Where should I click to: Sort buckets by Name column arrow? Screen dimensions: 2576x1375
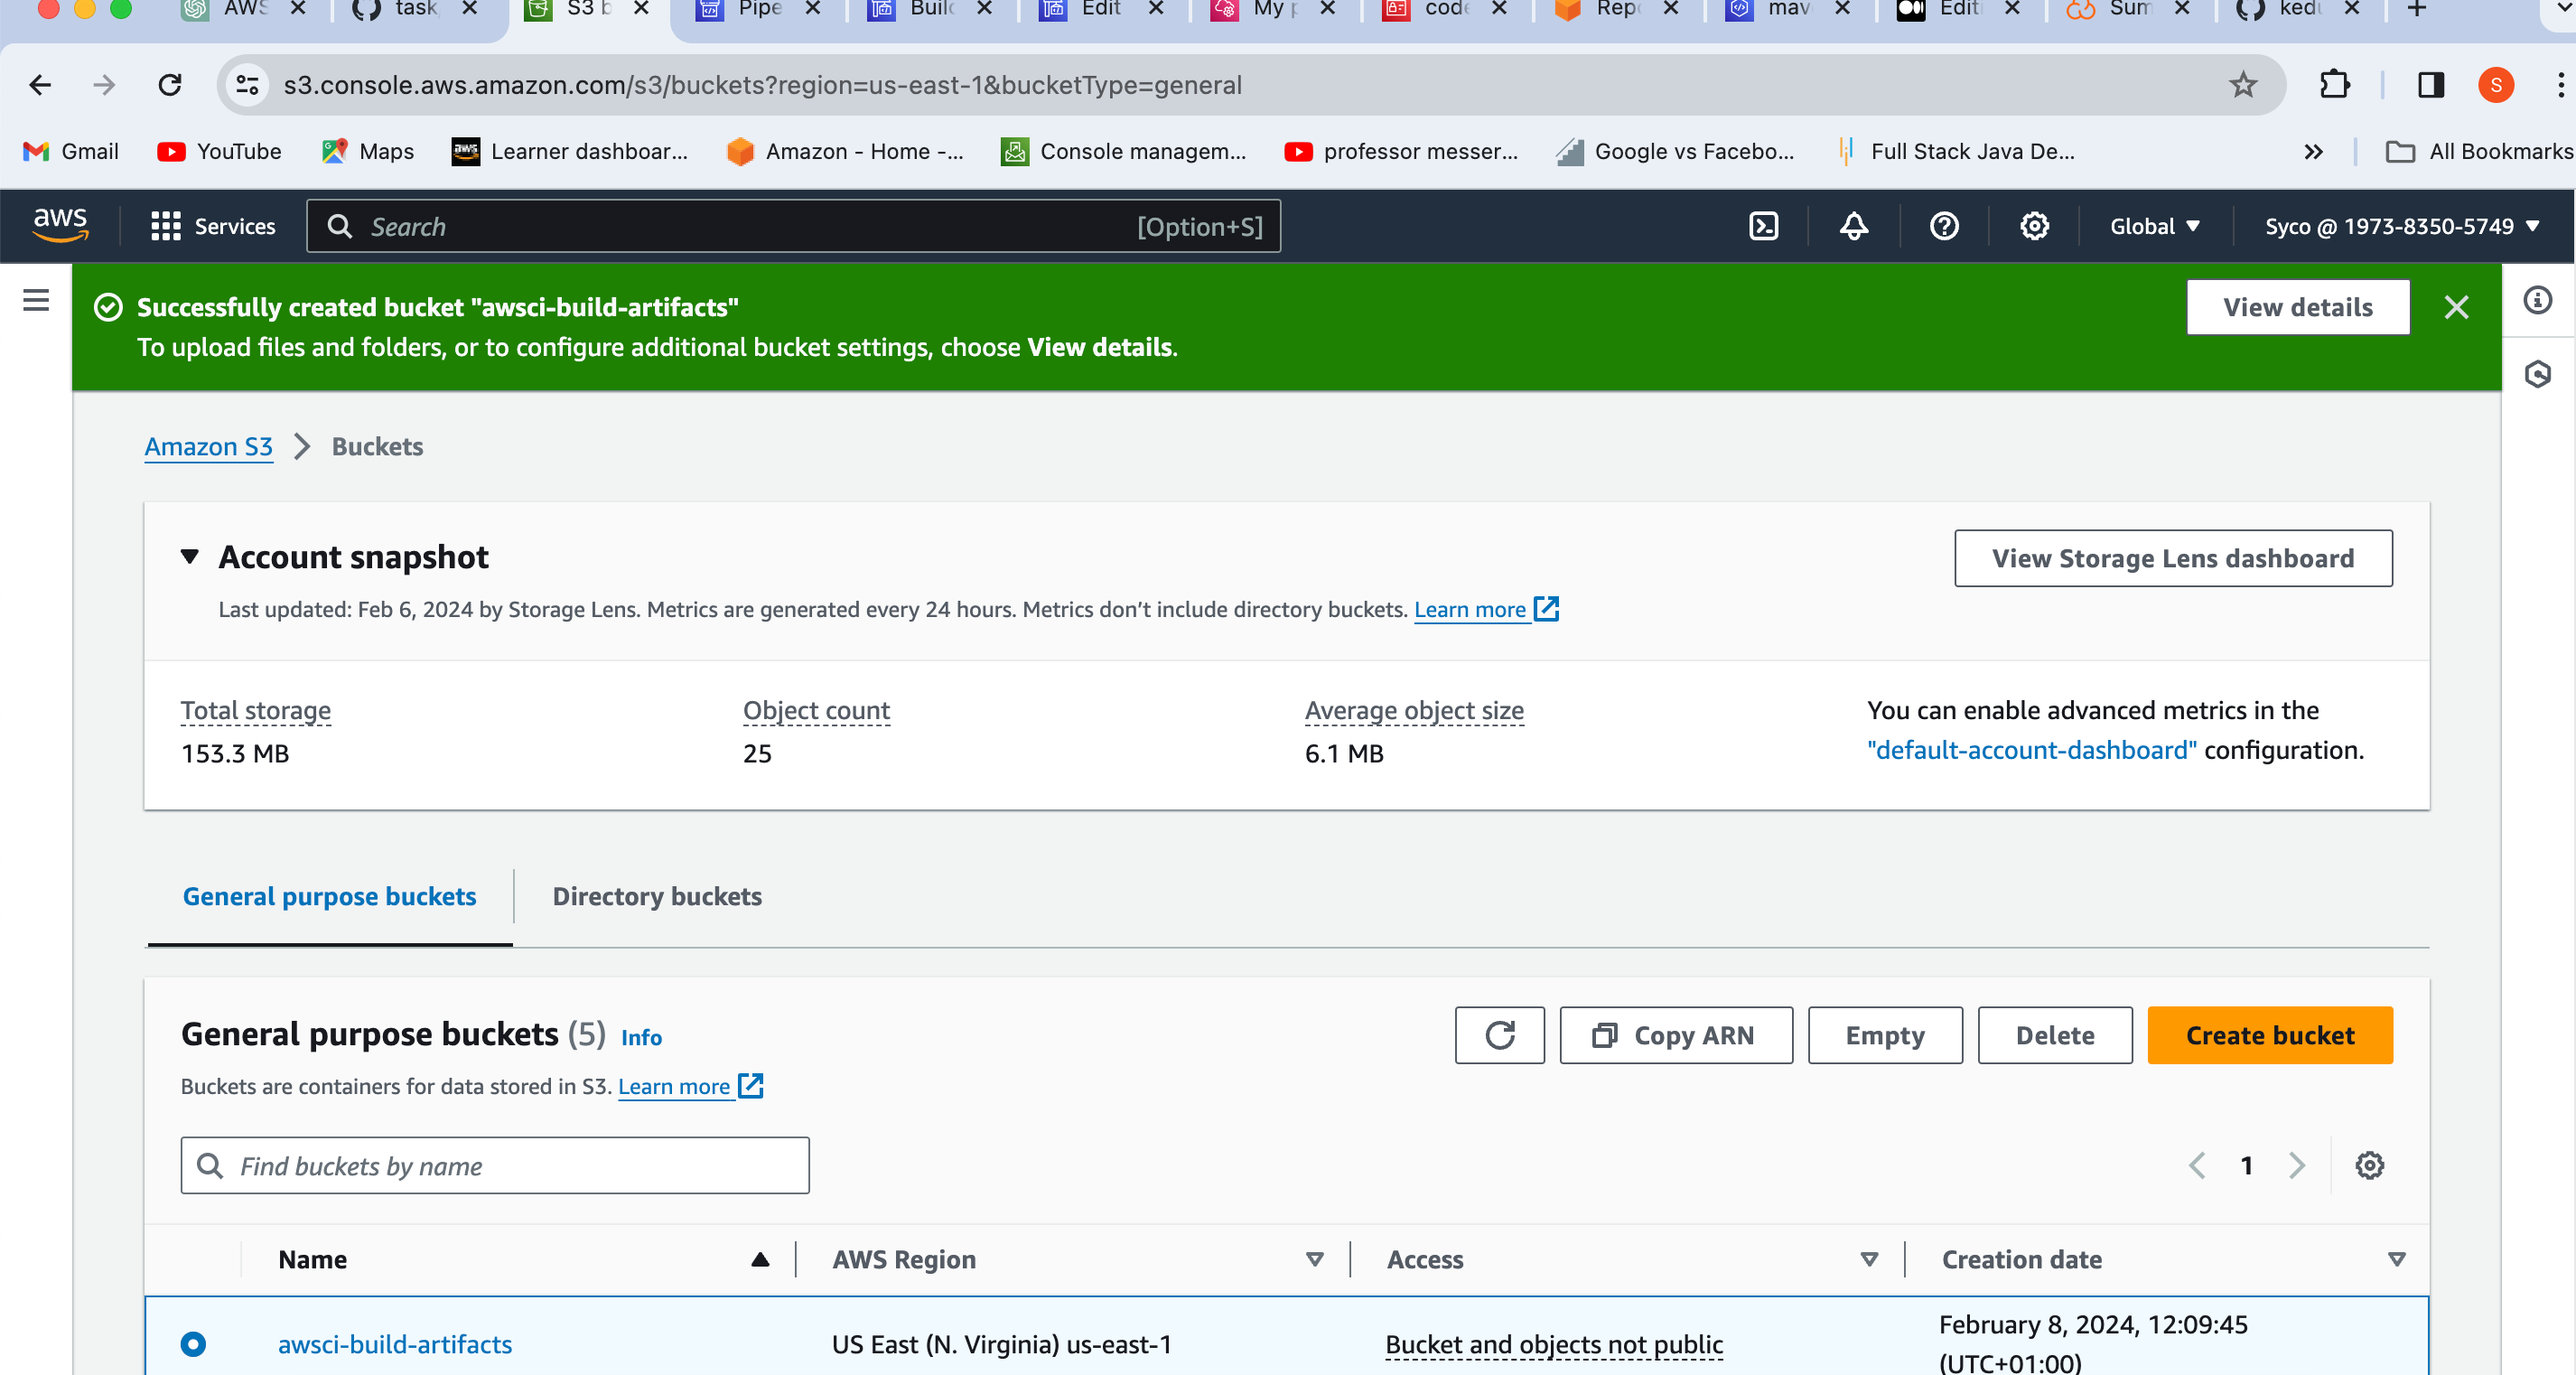tap(760, 1259)
